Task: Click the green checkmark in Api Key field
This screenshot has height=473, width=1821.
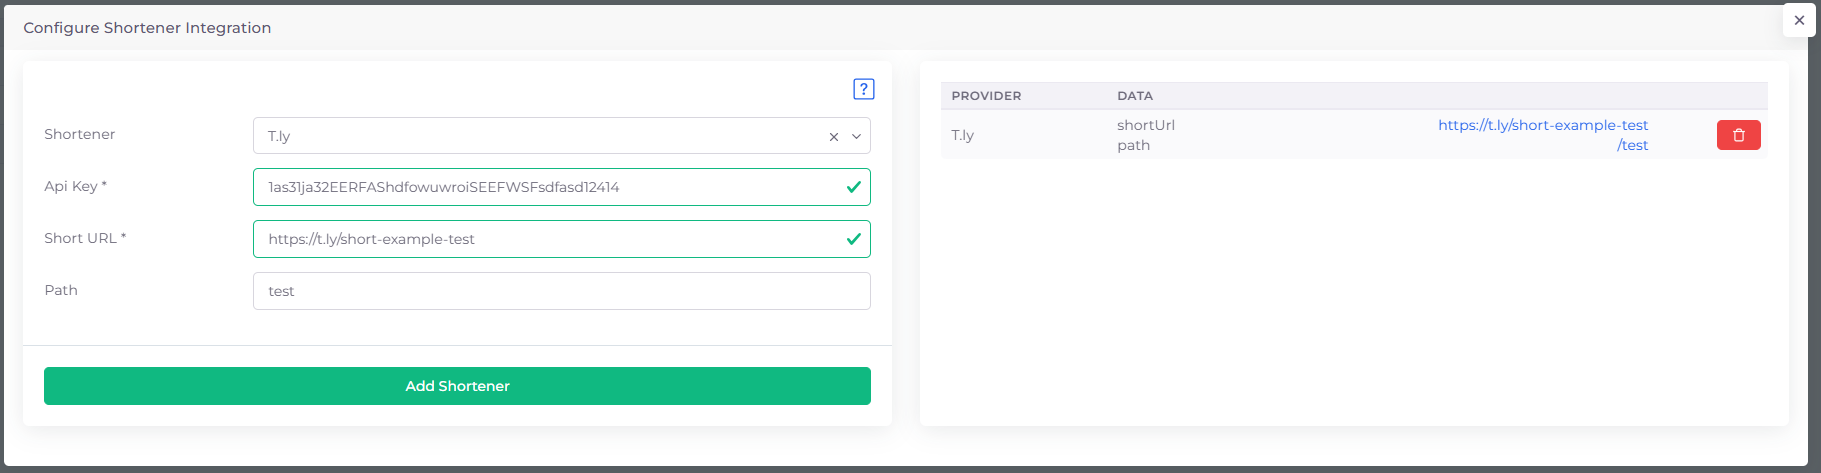Action: (853, 187)
